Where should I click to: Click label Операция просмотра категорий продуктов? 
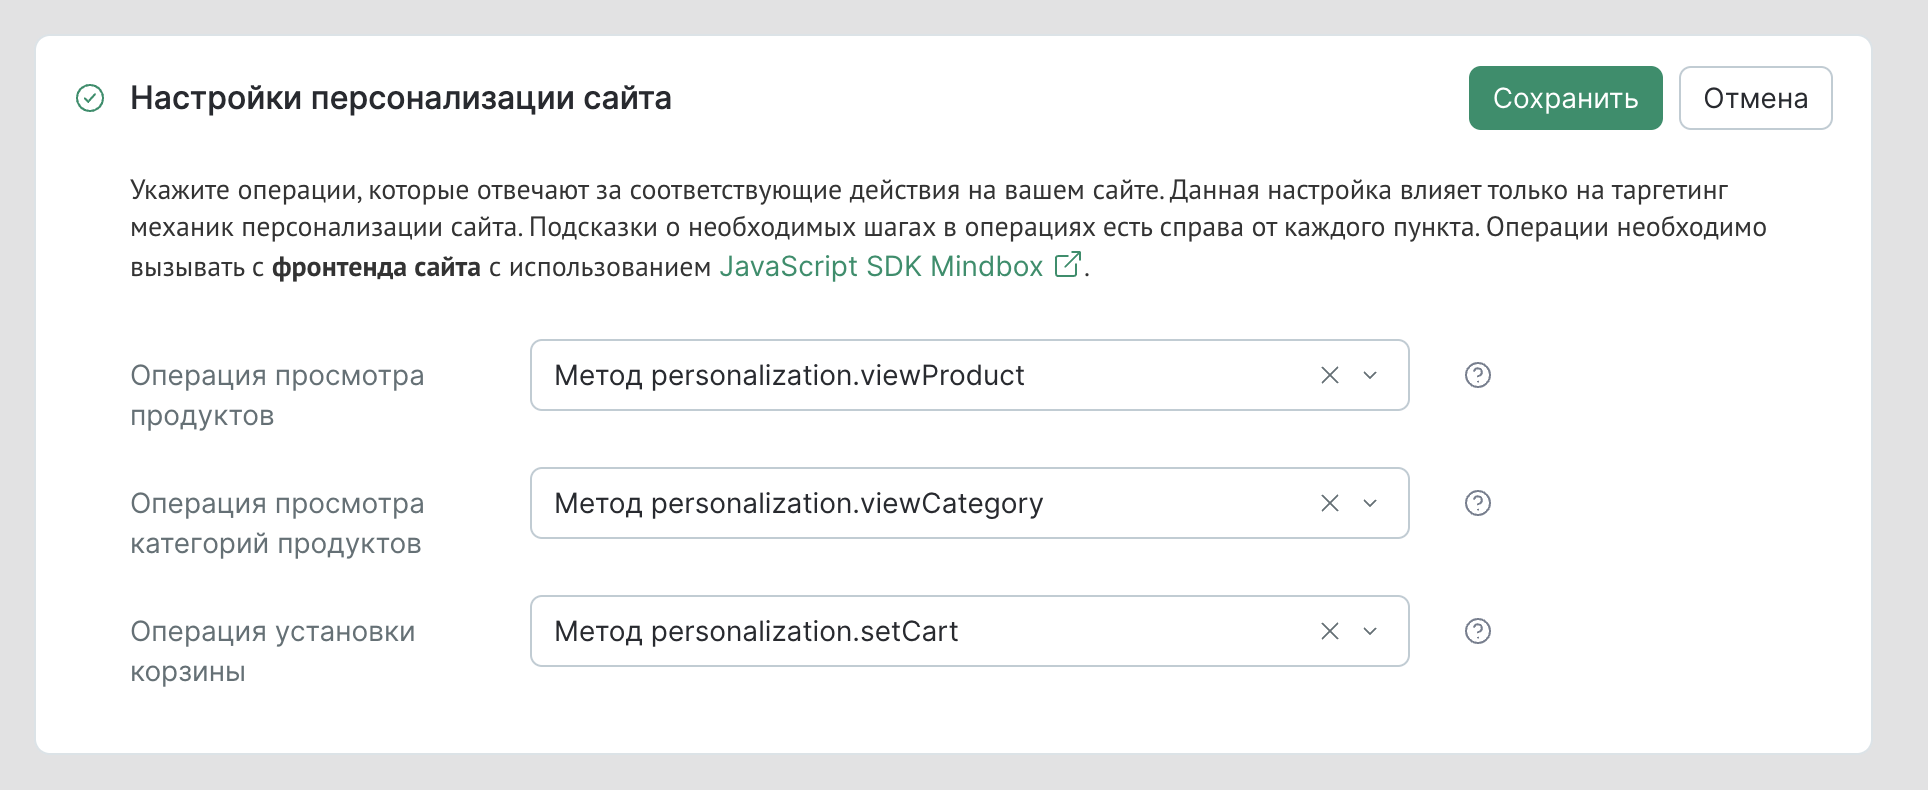(x=277, y=523)
